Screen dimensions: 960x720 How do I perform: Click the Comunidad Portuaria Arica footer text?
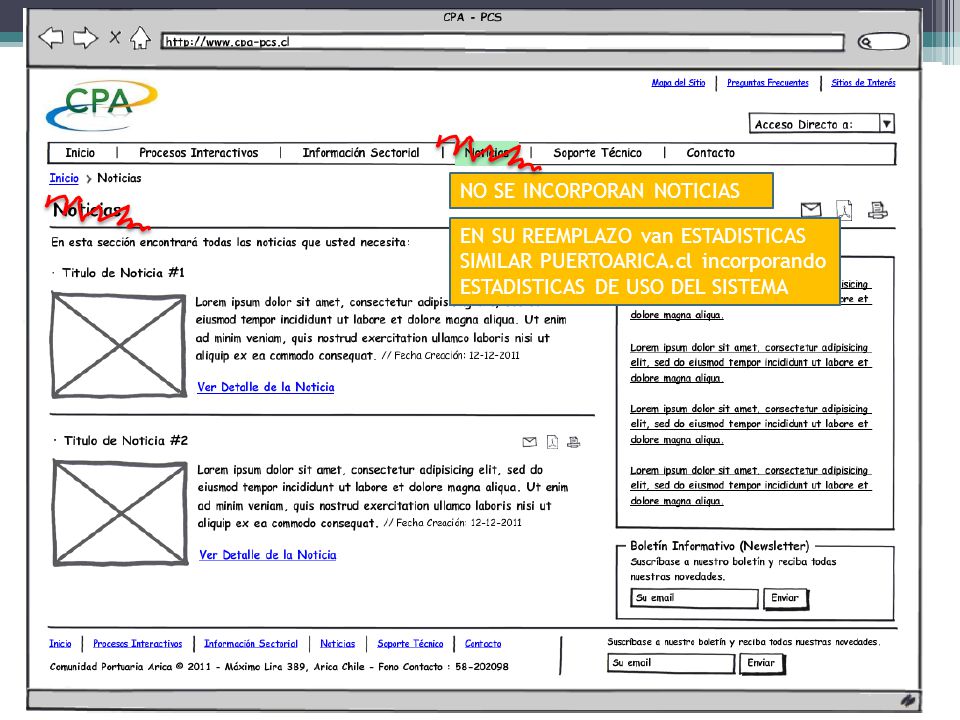[279, 667]
